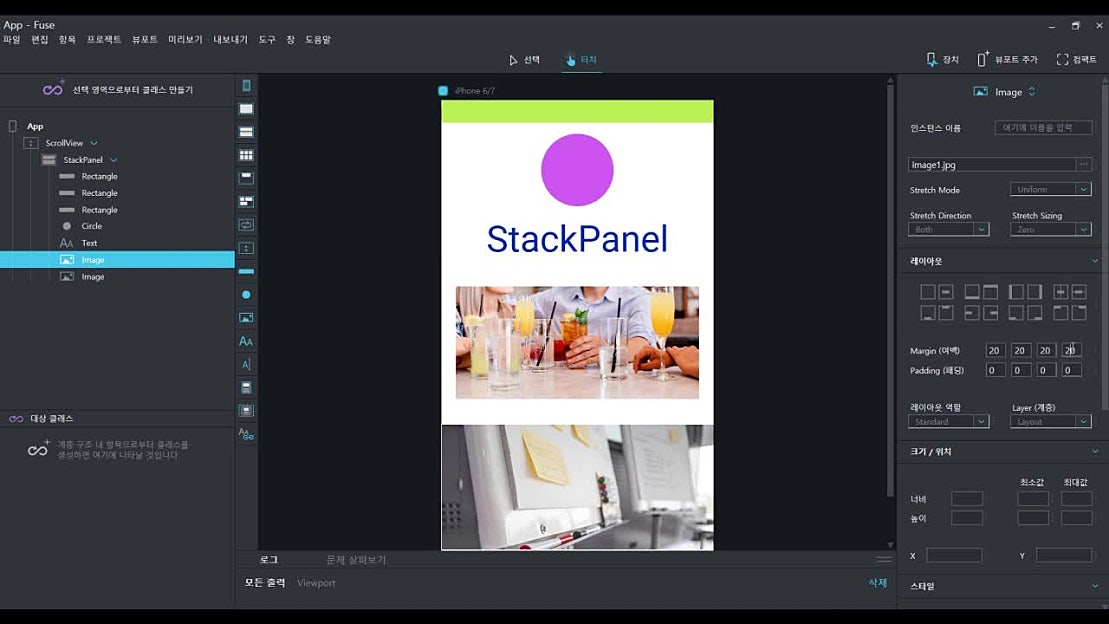Open the Stretch Mode dropdown showing Uniform
This screenshot has width=1109, height=624.
(1050, 188)
